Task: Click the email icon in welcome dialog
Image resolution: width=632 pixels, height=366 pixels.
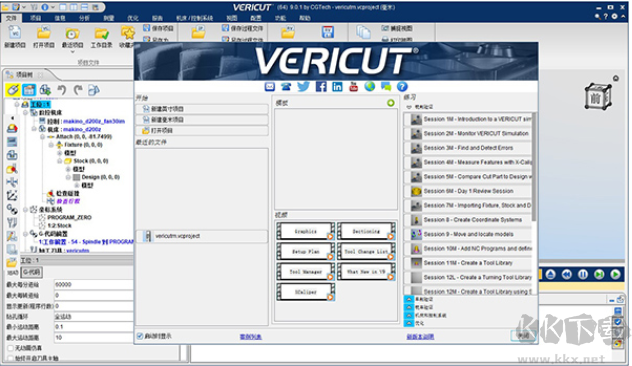Action: pyautogui.click(x=270, y=86)
